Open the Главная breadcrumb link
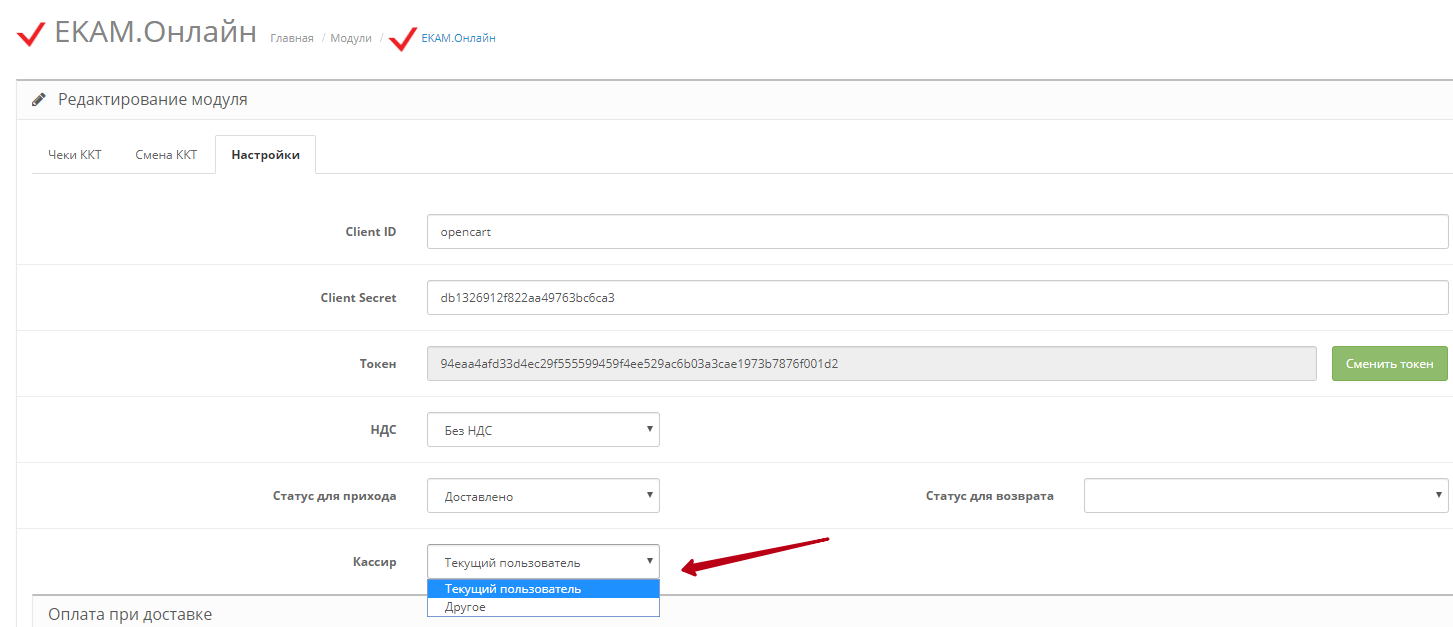 292,38
